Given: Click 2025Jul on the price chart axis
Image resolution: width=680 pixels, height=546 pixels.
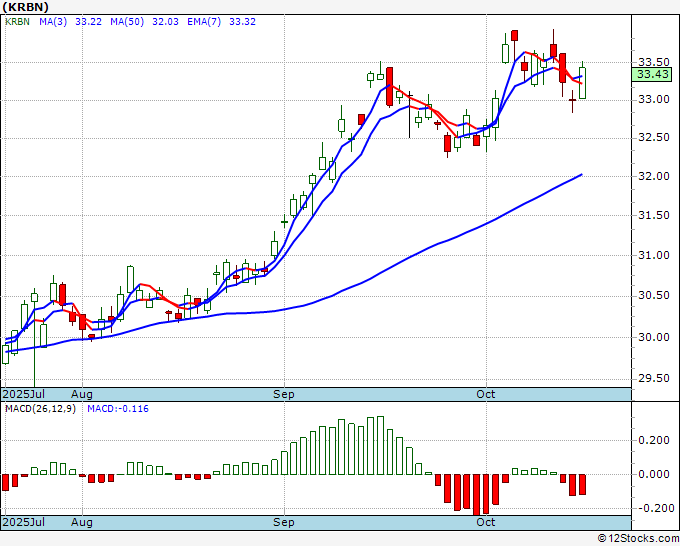Looking at the screenshot, I should [x=23, y=394].
